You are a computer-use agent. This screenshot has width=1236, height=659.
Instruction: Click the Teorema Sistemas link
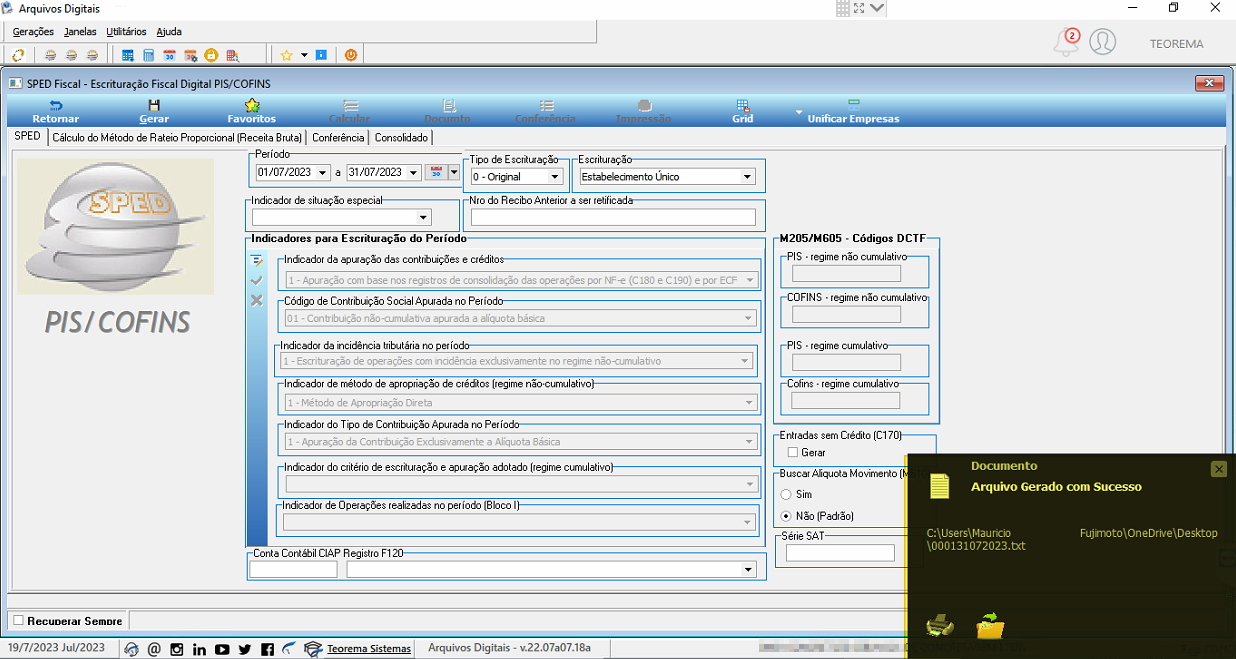(x=369, y=649)
